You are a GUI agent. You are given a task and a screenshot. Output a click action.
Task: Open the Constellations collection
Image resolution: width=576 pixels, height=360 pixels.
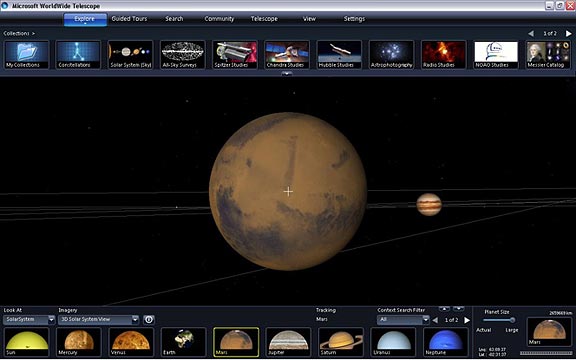tap(78, 55)
